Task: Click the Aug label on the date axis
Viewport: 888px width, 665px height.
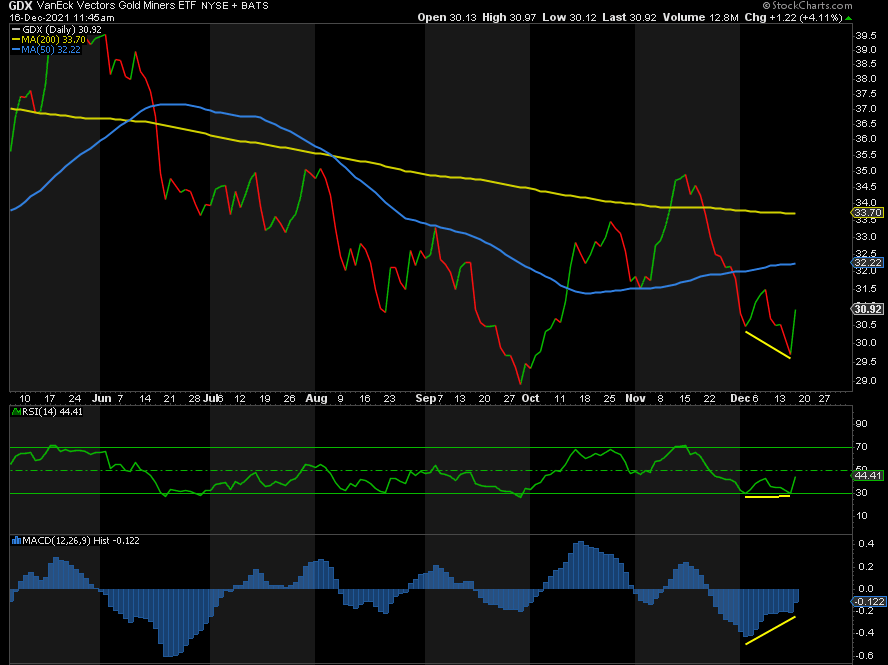Action: point(316,398)
